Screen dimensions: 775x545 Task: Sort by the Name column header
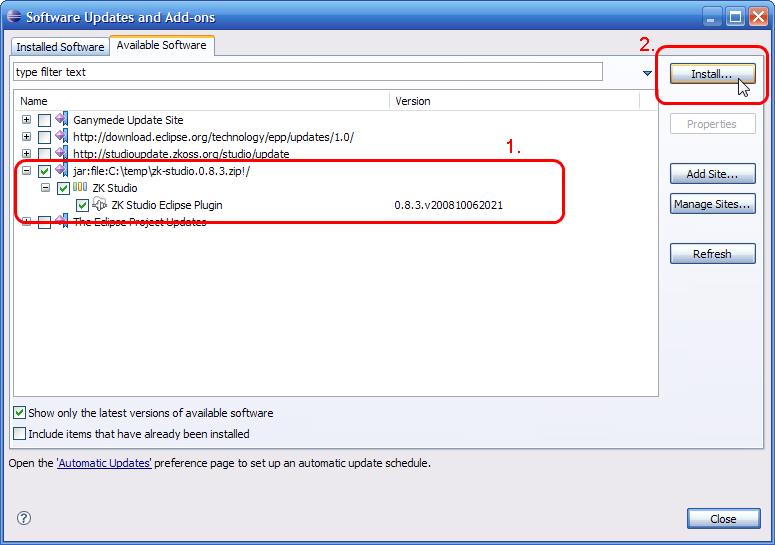(x=202, y=101)
